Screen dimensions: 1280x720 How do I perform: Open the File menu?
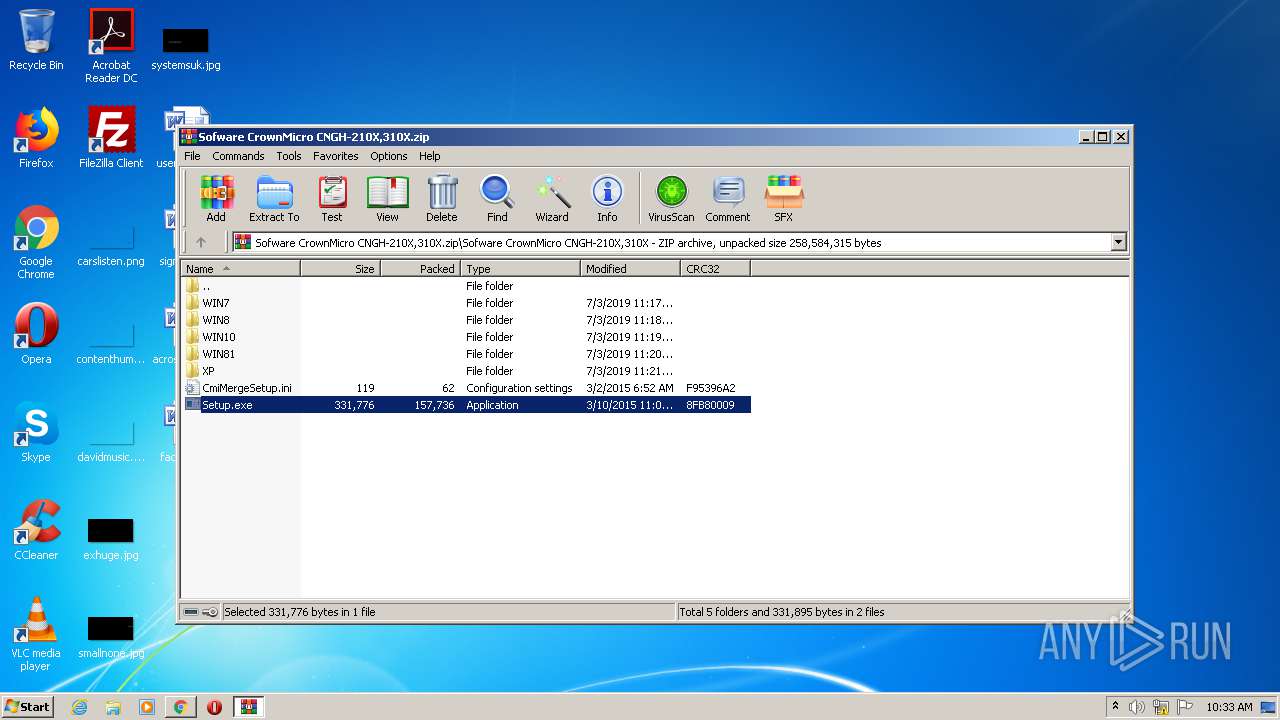tap(192, 156)
